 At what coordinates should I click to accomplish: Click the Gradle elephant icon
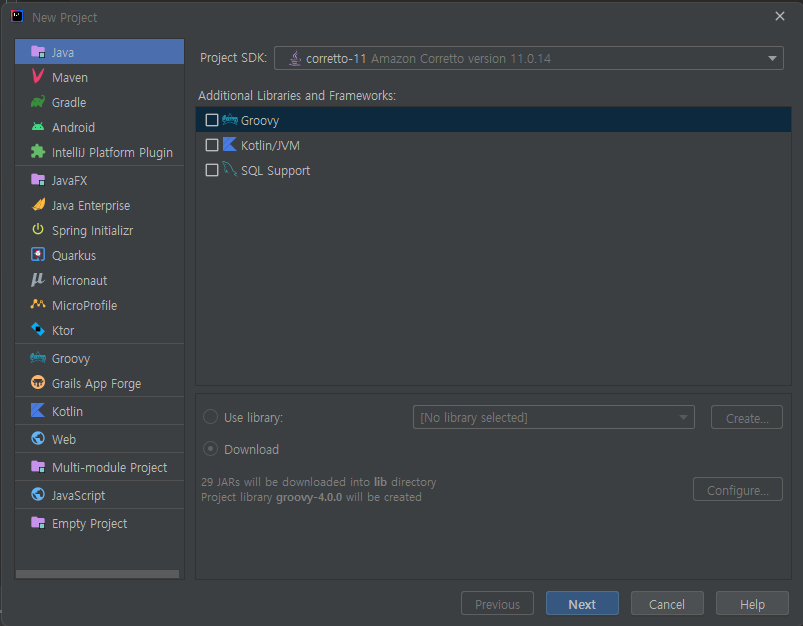tap(38, 101)
